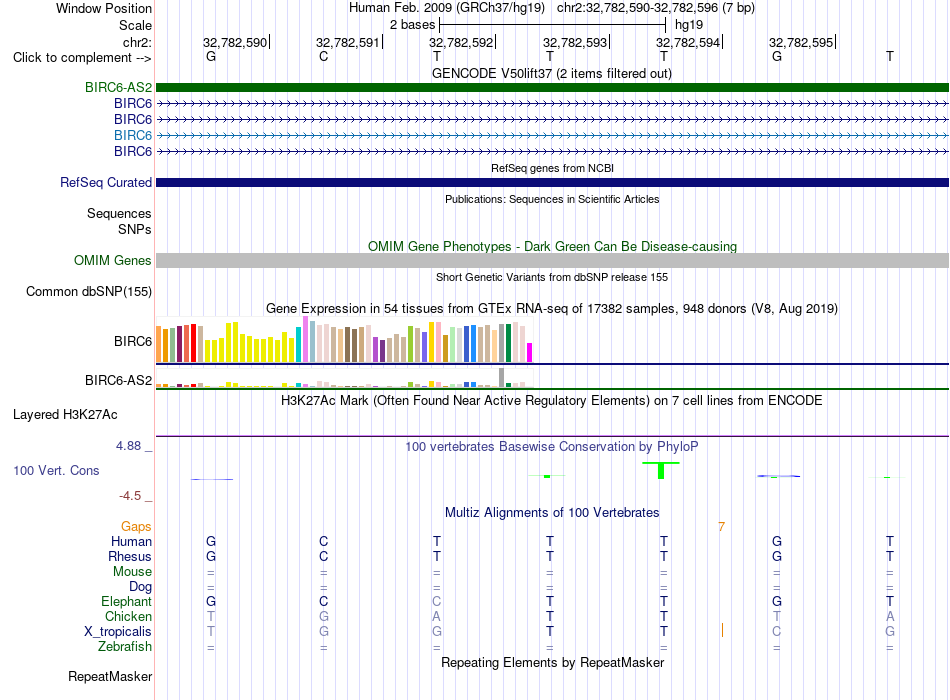Click the Zebrafish species label
Image resolution: width=950 pixels, height=700 pixels.
125,647
